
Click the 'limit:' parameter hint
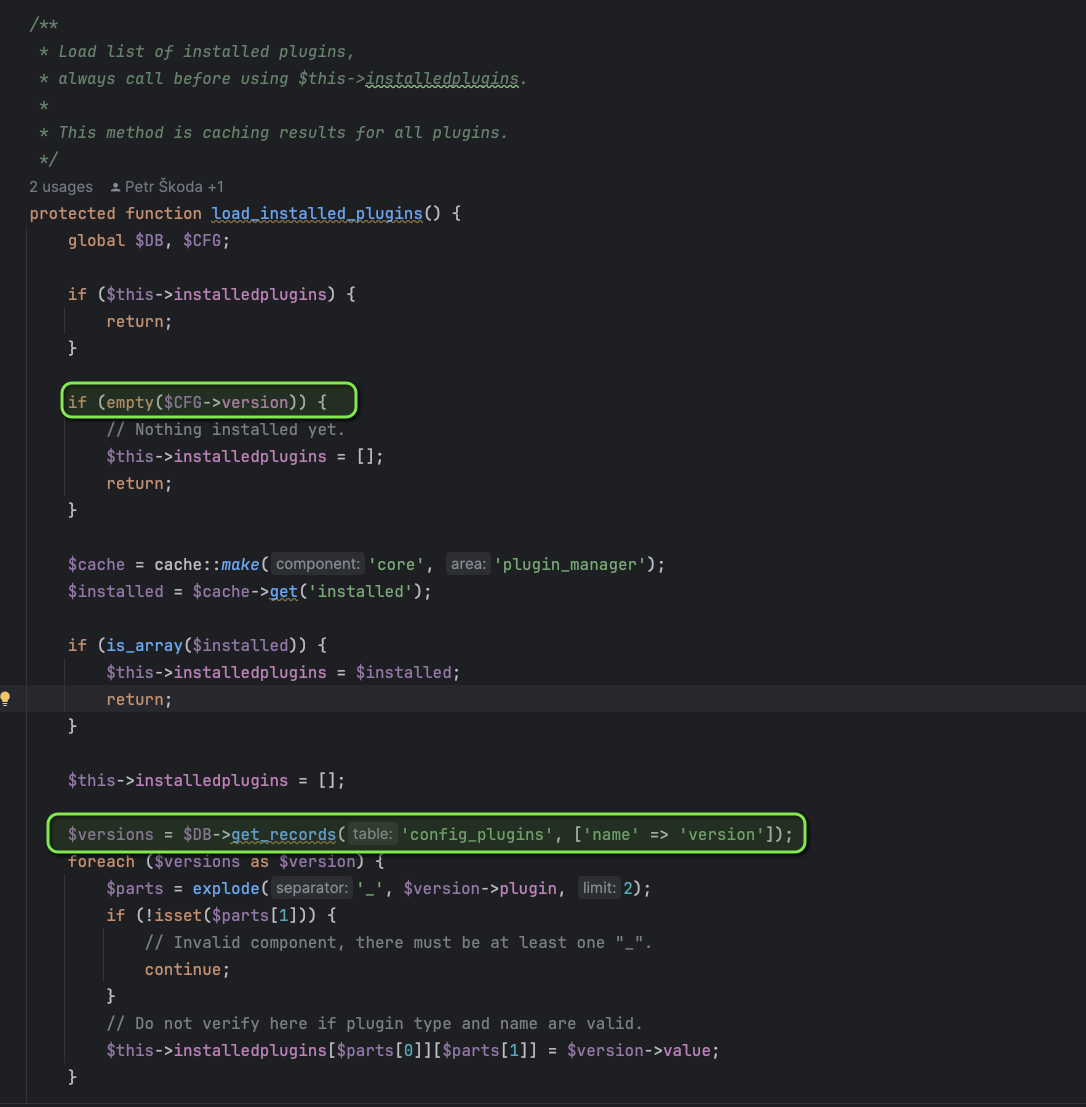[x=599, y=887]
